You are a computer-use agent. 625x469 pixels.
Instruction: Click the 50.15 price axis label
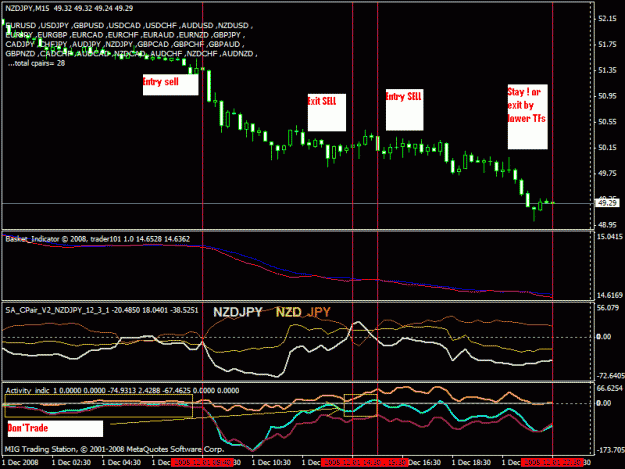[607, 147]
